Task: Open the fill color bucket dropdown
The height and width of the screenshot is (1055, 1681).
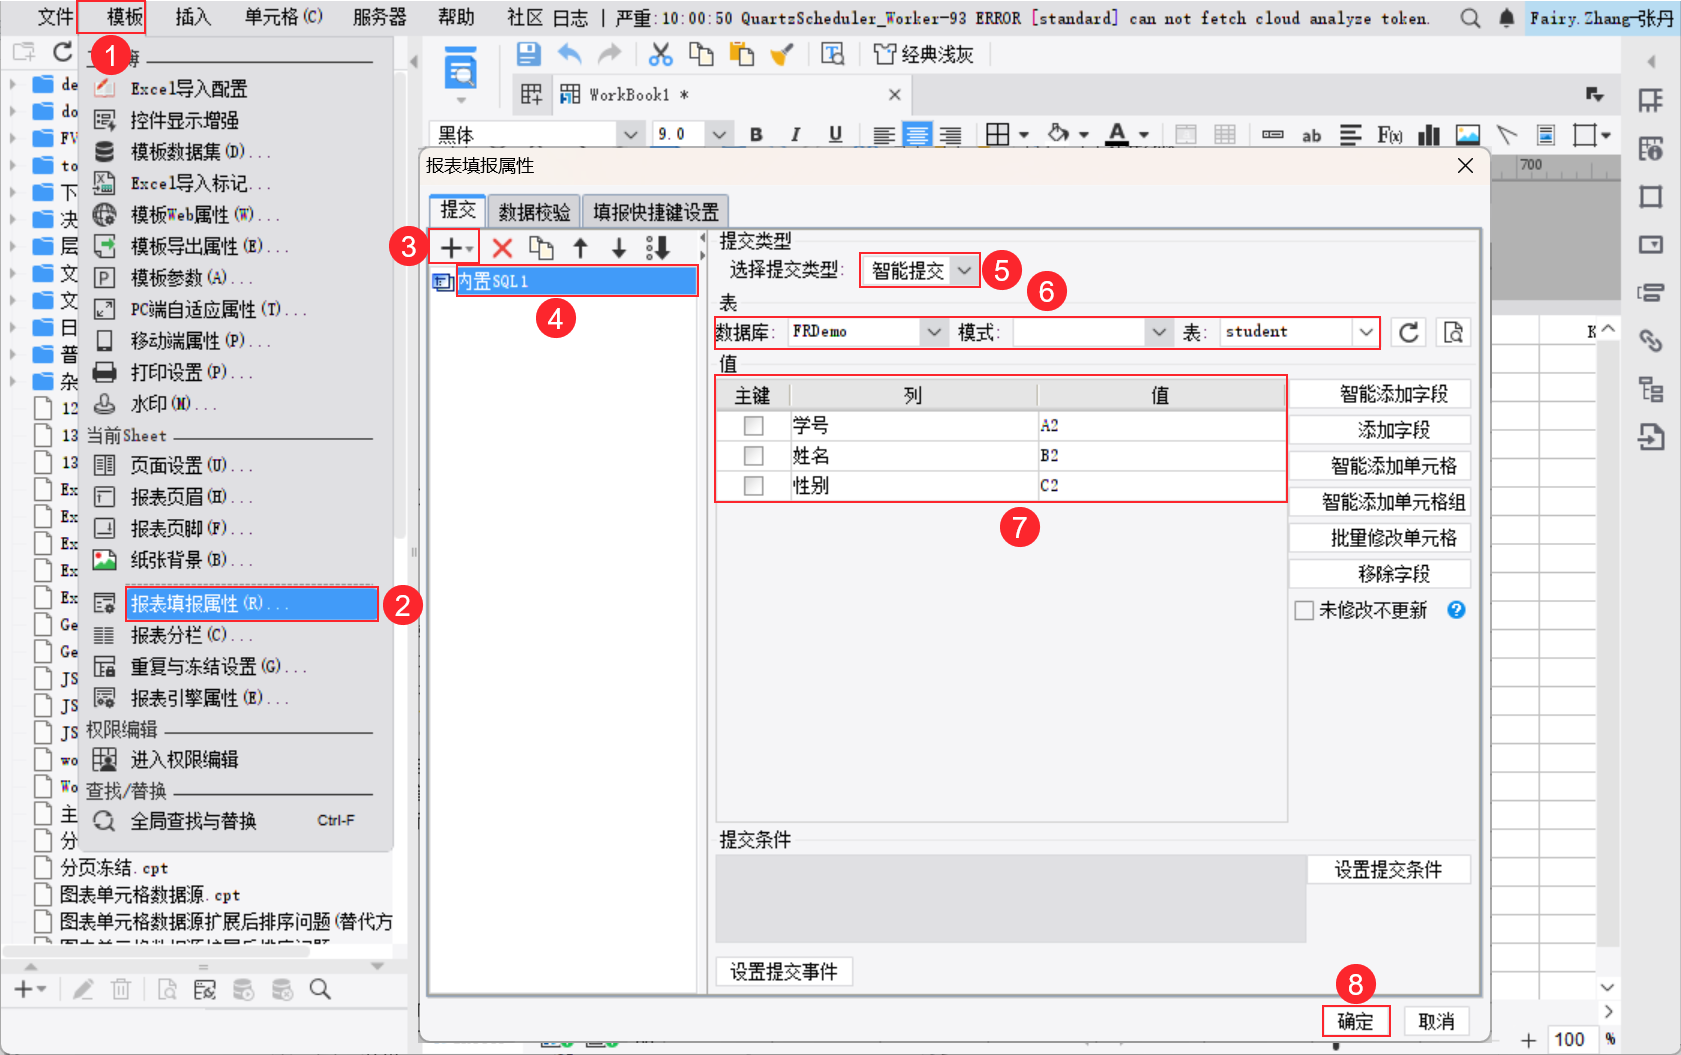Action: coord(1084,134)
